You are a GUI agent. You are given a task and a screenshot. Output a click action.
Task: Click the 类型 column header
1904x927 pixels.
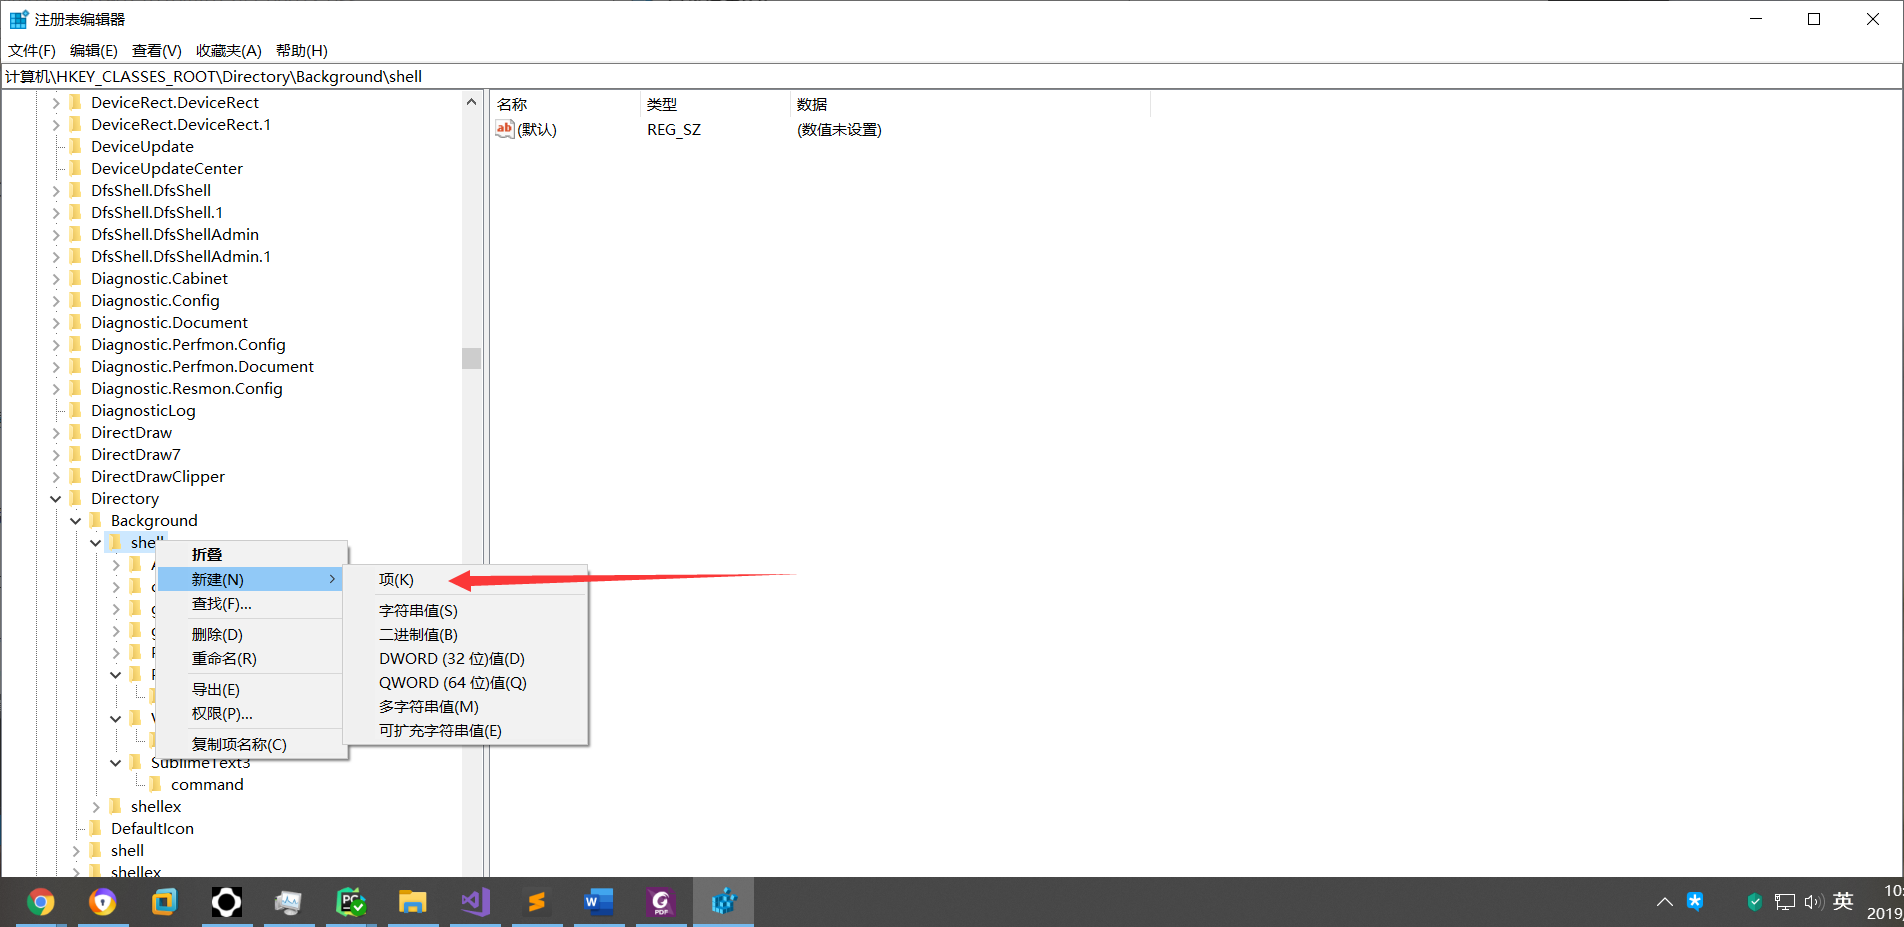pos(715,104)
